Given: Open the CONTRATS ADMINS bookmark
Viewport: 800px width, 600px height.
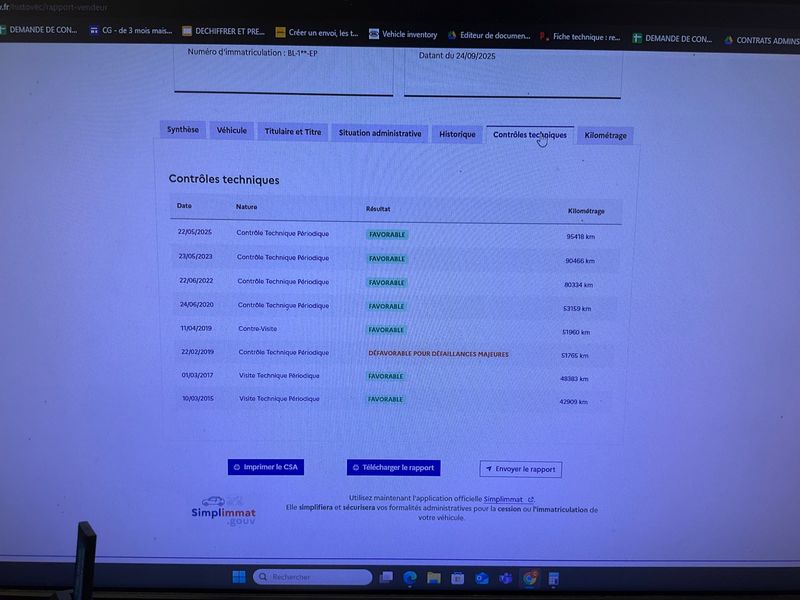Looking at the screenshot, I should pos(762,40).
